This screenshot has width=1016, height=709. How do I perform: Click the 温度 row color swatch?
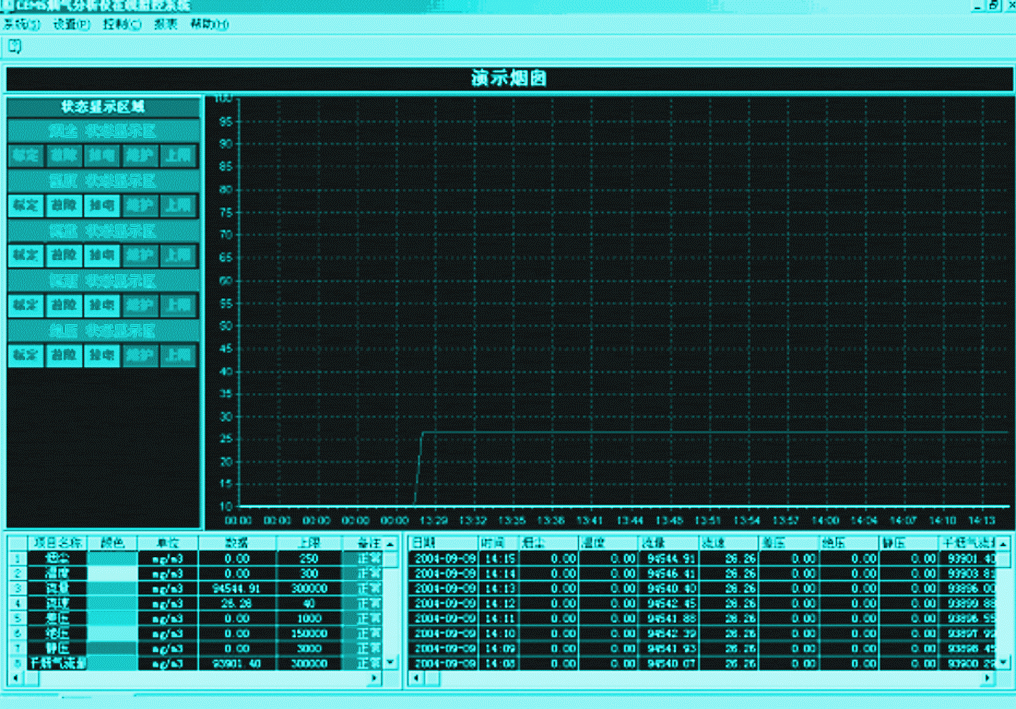click(113, 574)
